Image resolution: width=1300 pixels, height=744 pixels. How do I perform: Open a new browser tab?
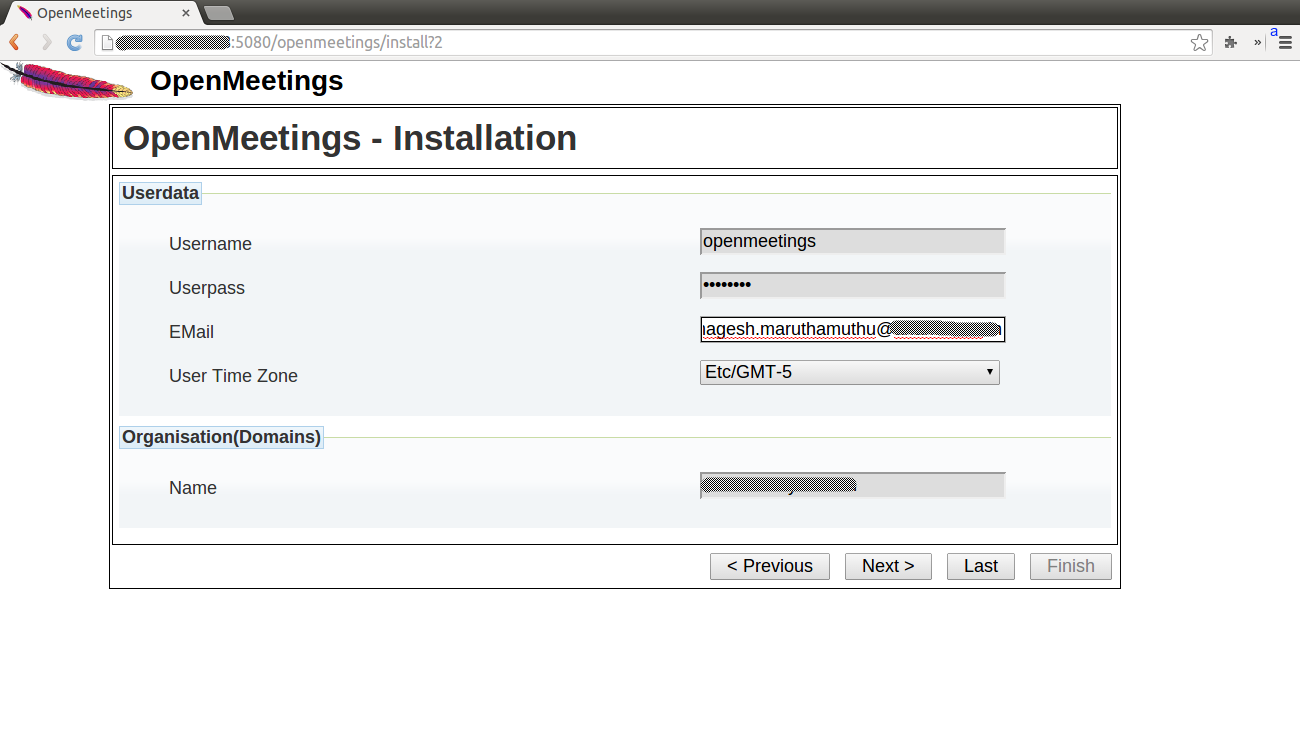[x=219, y=13]
